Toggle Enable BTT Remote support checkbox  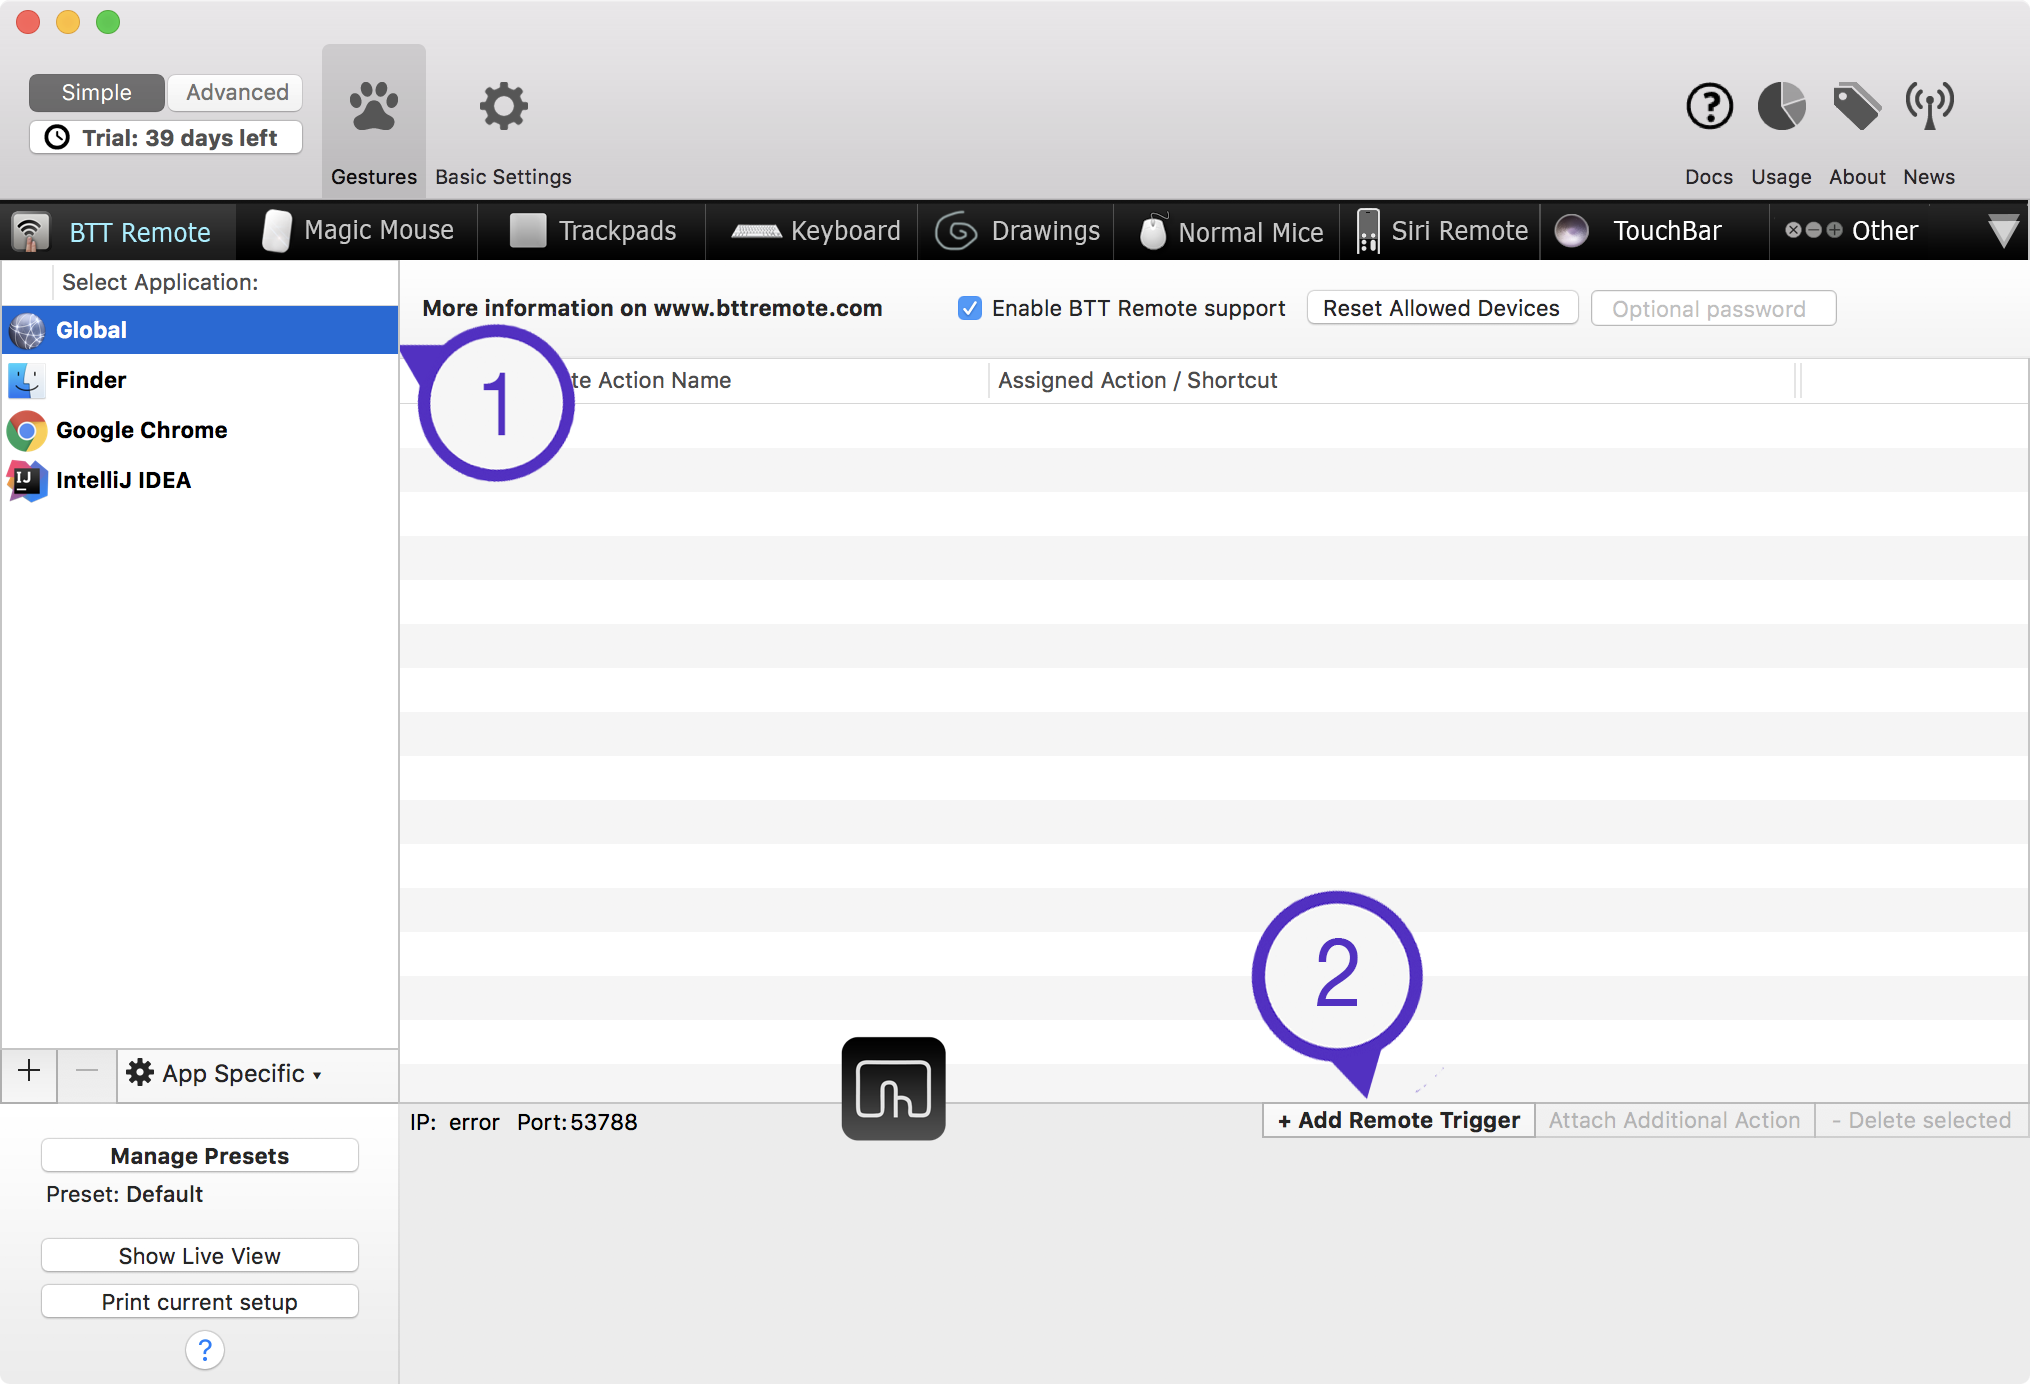coord(969,308)
